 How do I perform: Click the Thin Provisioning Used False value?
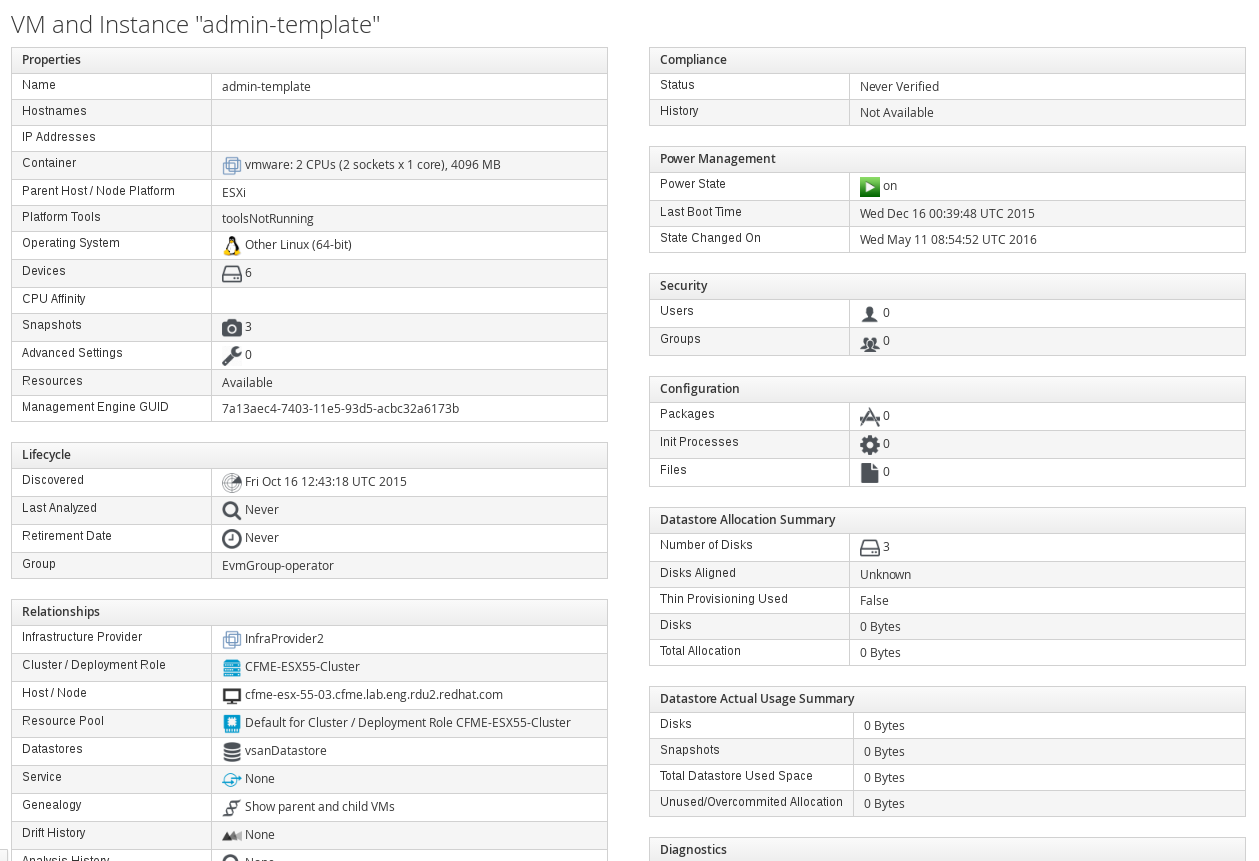pyautogui.click(x=874, y=601)
